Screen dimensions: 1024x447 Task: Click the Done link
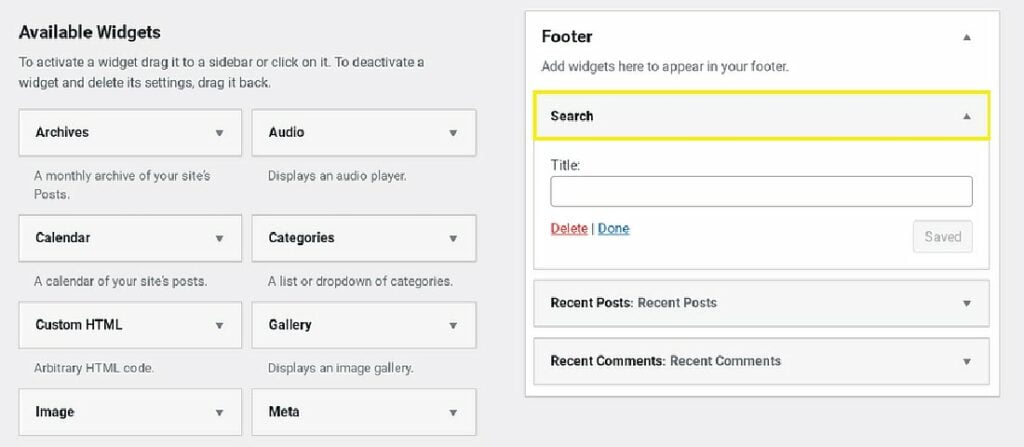(613, 229)
